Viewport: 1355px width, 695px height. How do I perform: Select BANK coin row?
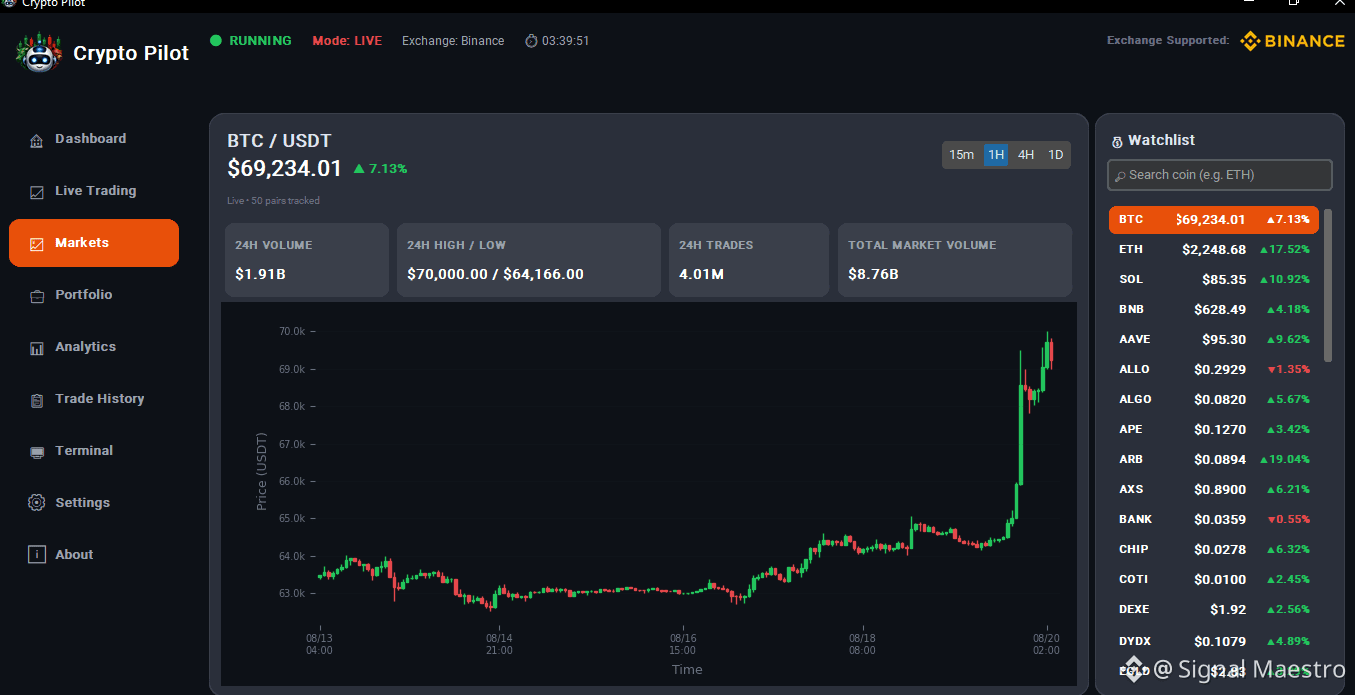tap(1214, 520)
